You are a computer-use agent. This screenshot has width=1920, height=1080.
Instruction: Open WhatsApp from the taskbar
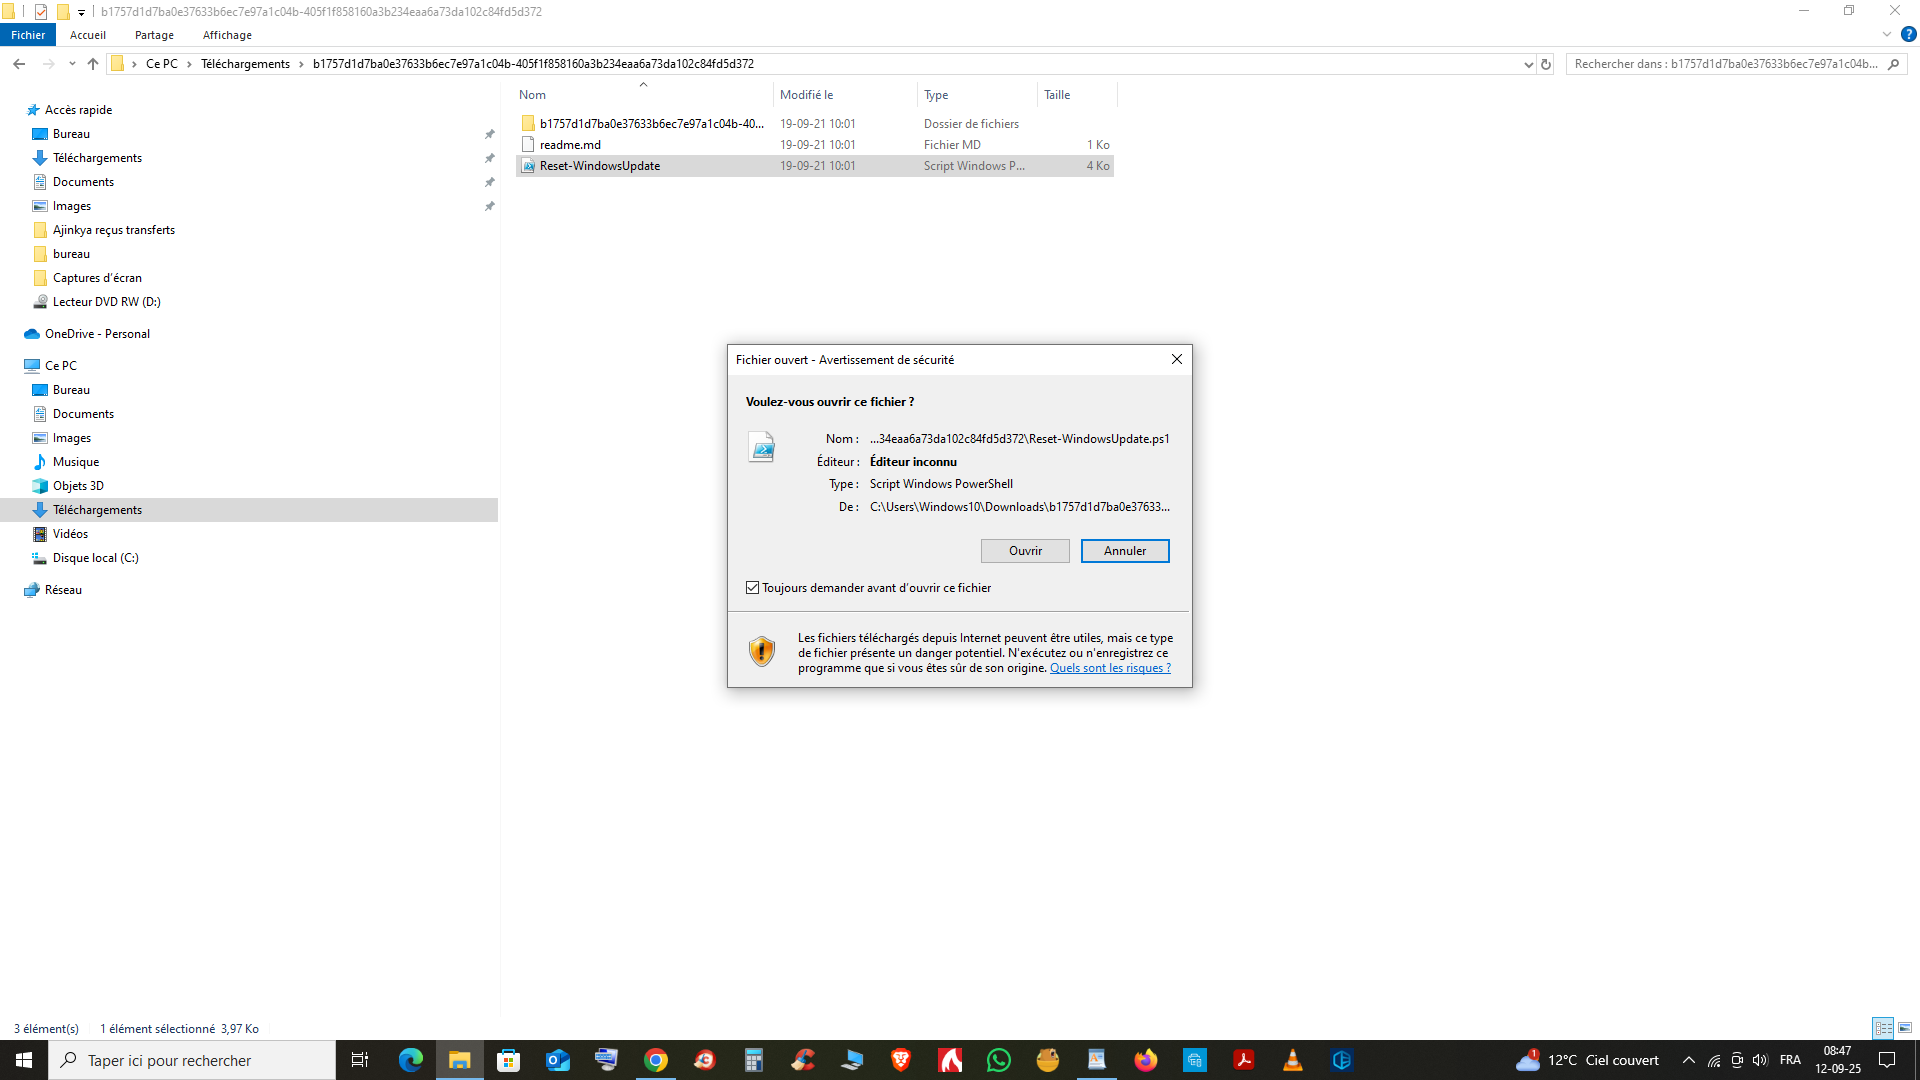(998, 1060)
